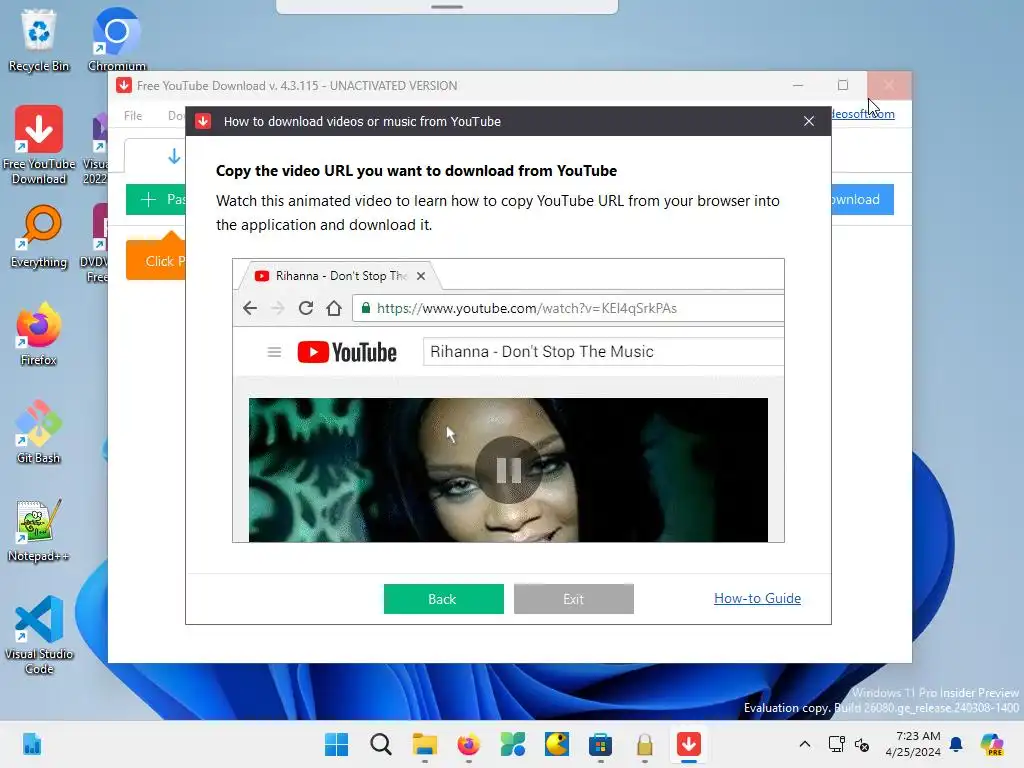Click the blue Download button in main window
Viewport: 1024px width, 768px height.
tap(862, 199)
